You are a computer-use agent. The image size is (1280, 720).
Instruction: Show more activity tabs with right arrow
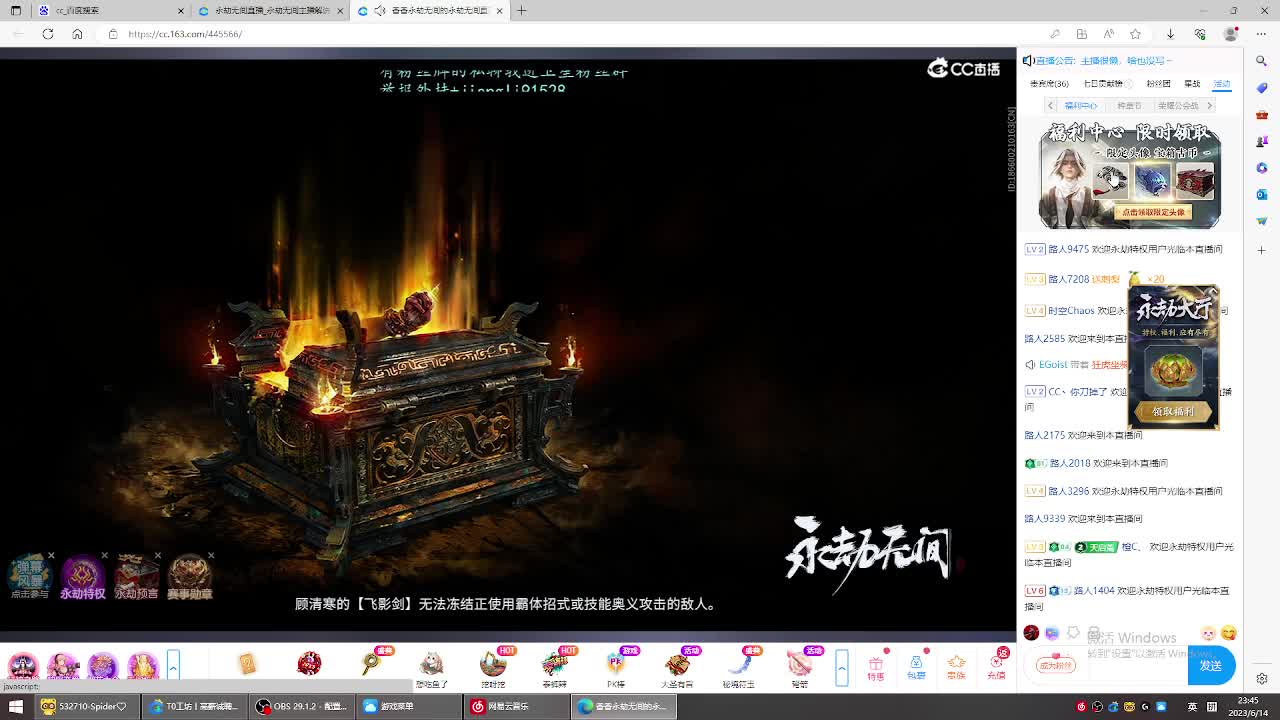click(1209, 105)
